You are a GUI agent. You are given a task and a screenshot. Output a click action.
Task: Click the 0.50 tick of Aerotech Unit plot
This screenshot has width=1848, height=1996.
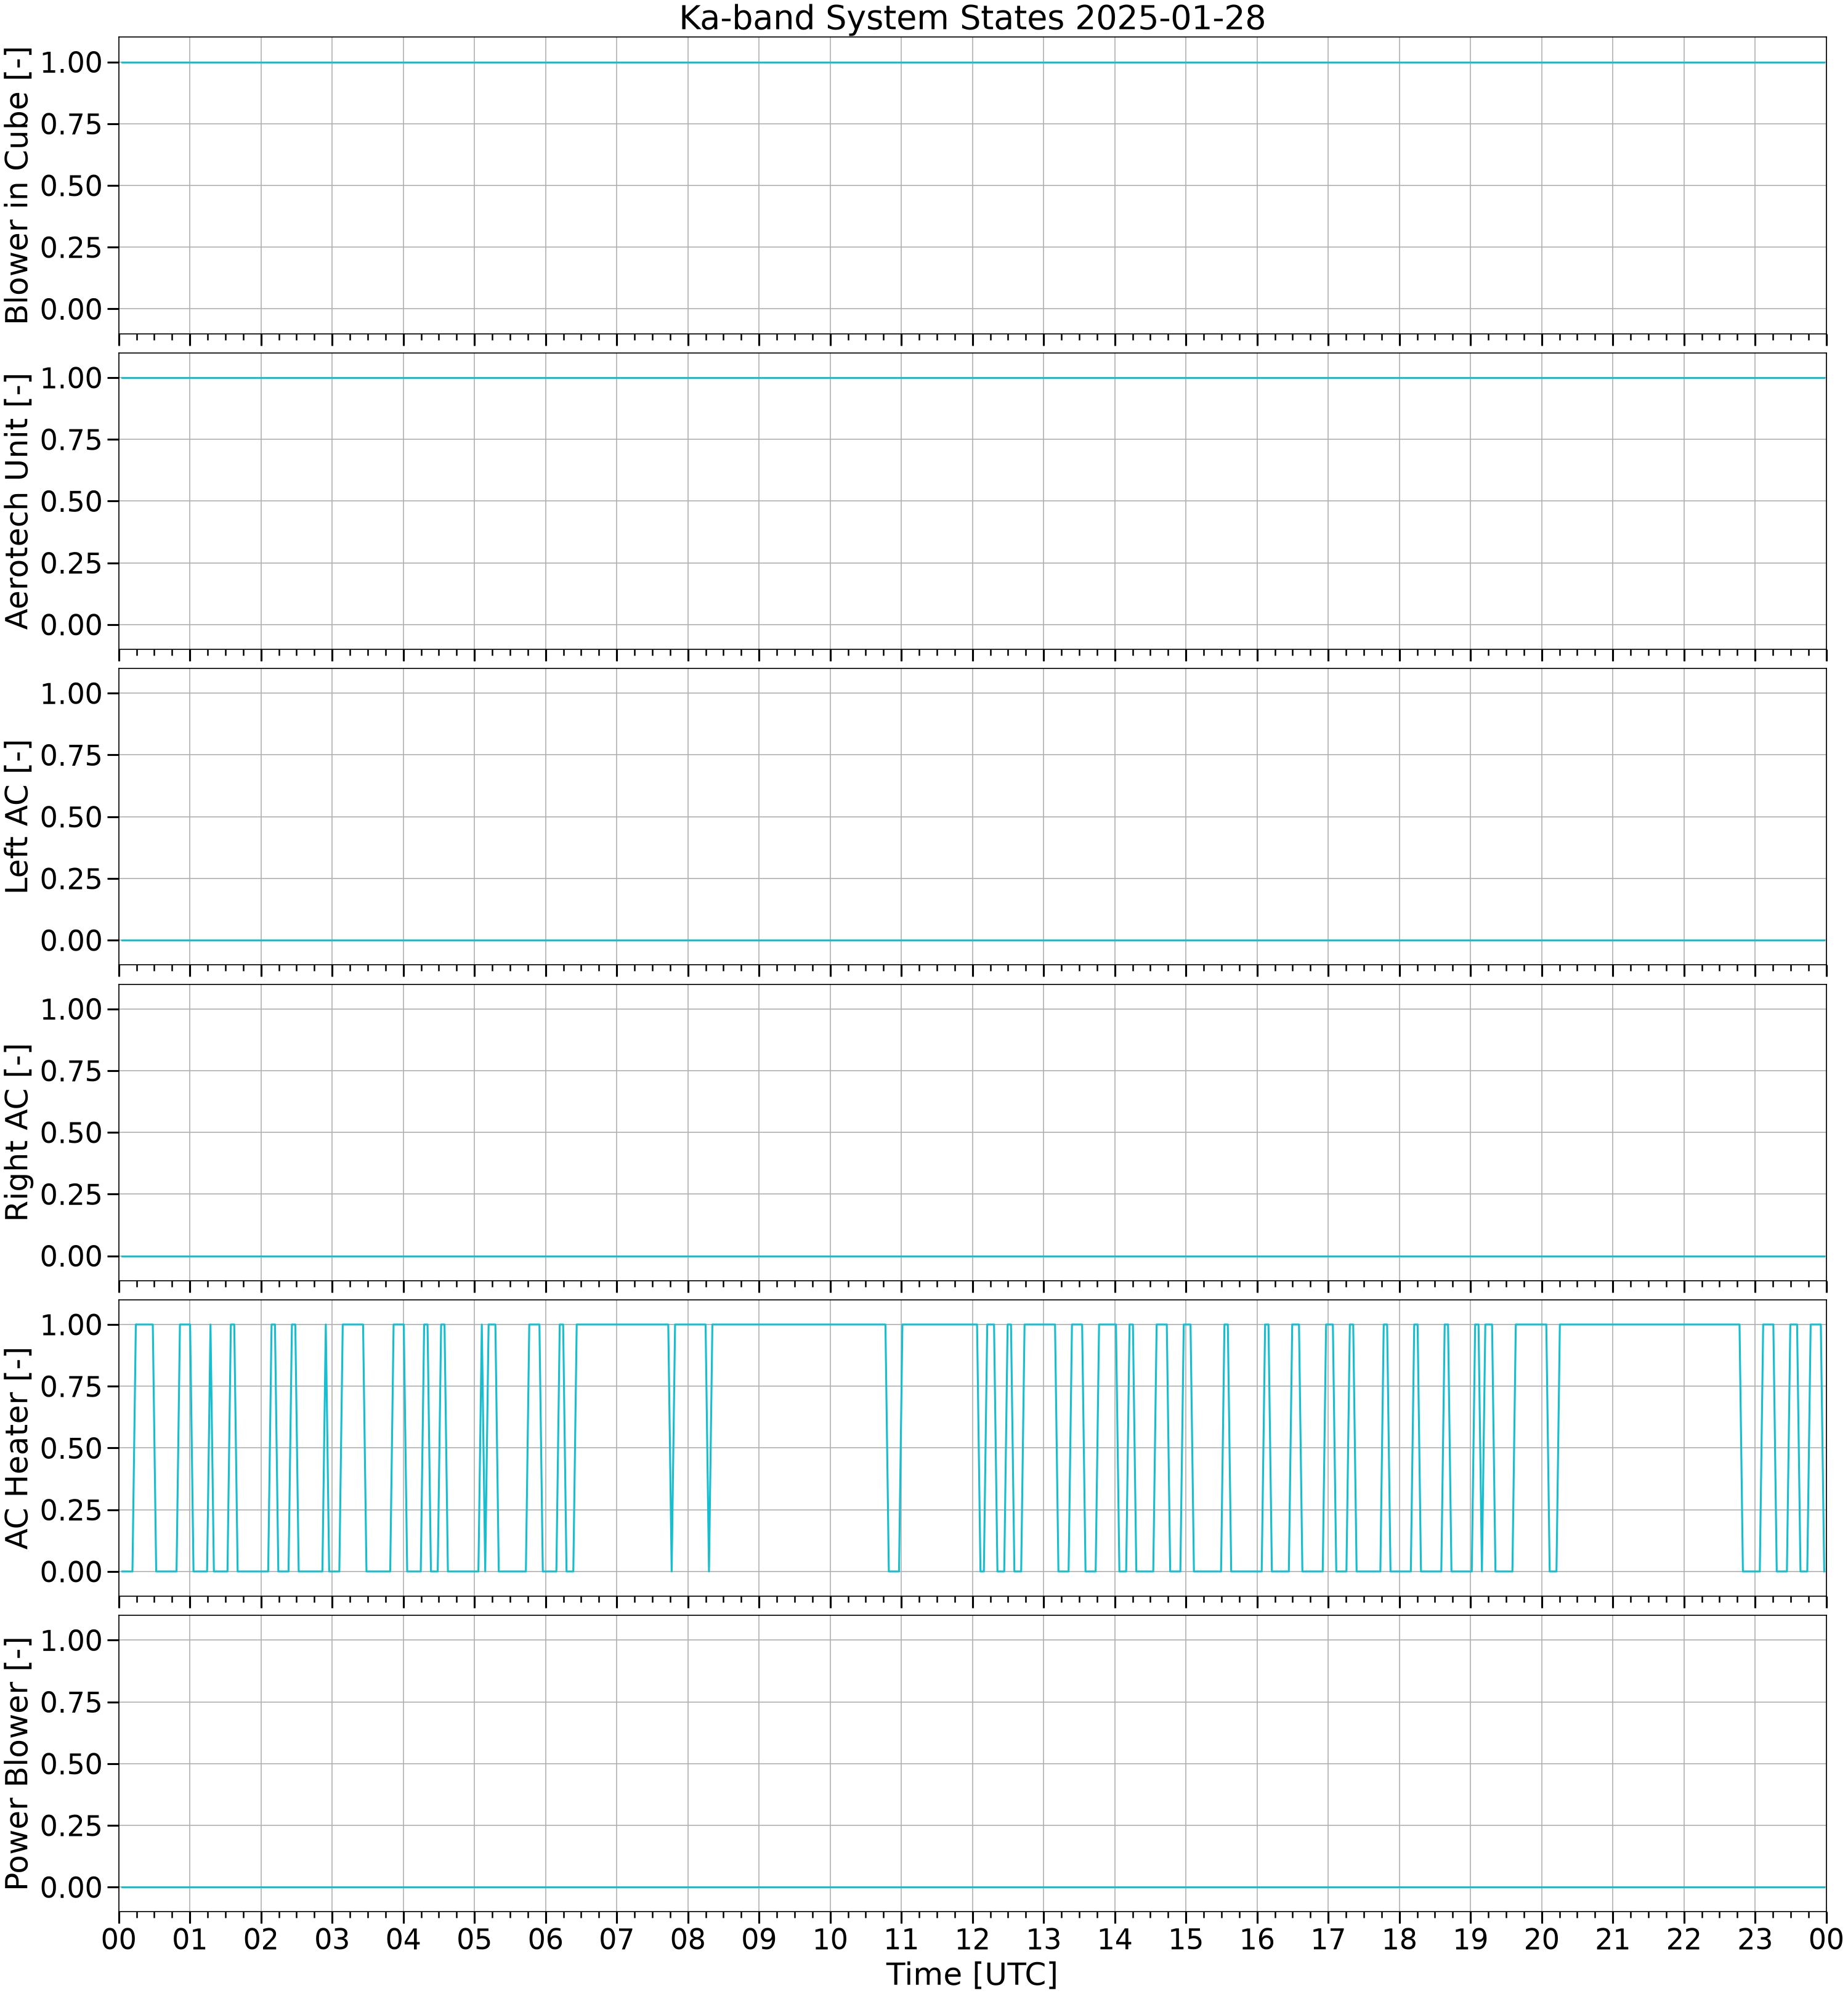coord(72,501)
